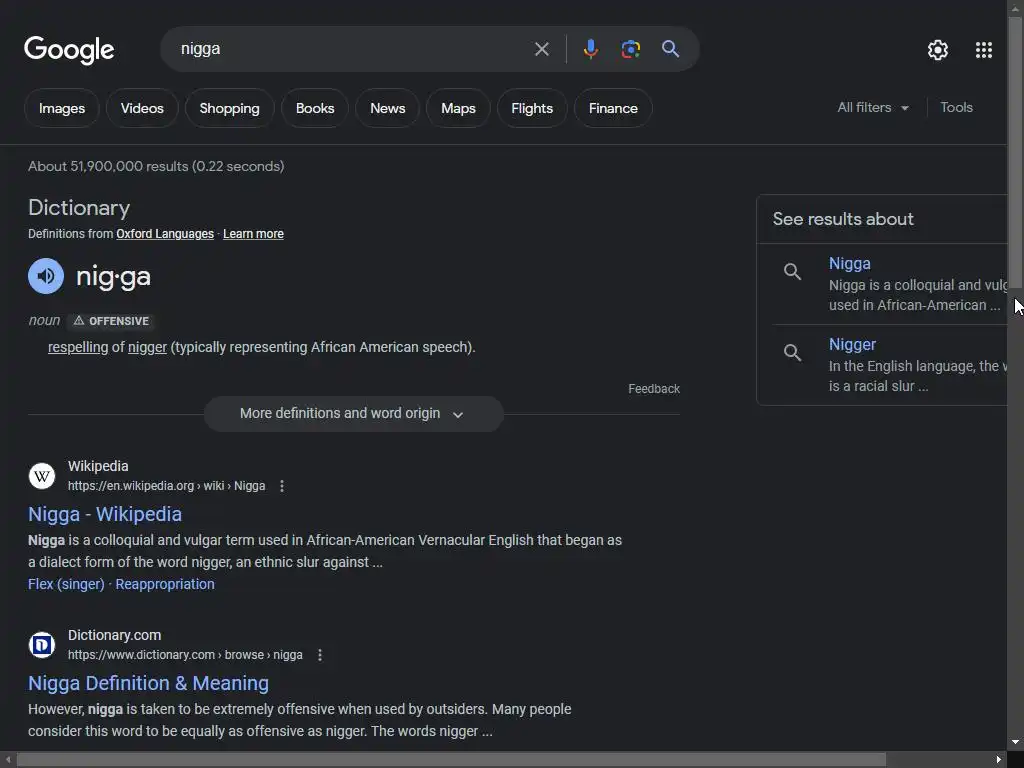Switch to the Flights filter
The image size is (1024, 768).
(x=532, y=108)
